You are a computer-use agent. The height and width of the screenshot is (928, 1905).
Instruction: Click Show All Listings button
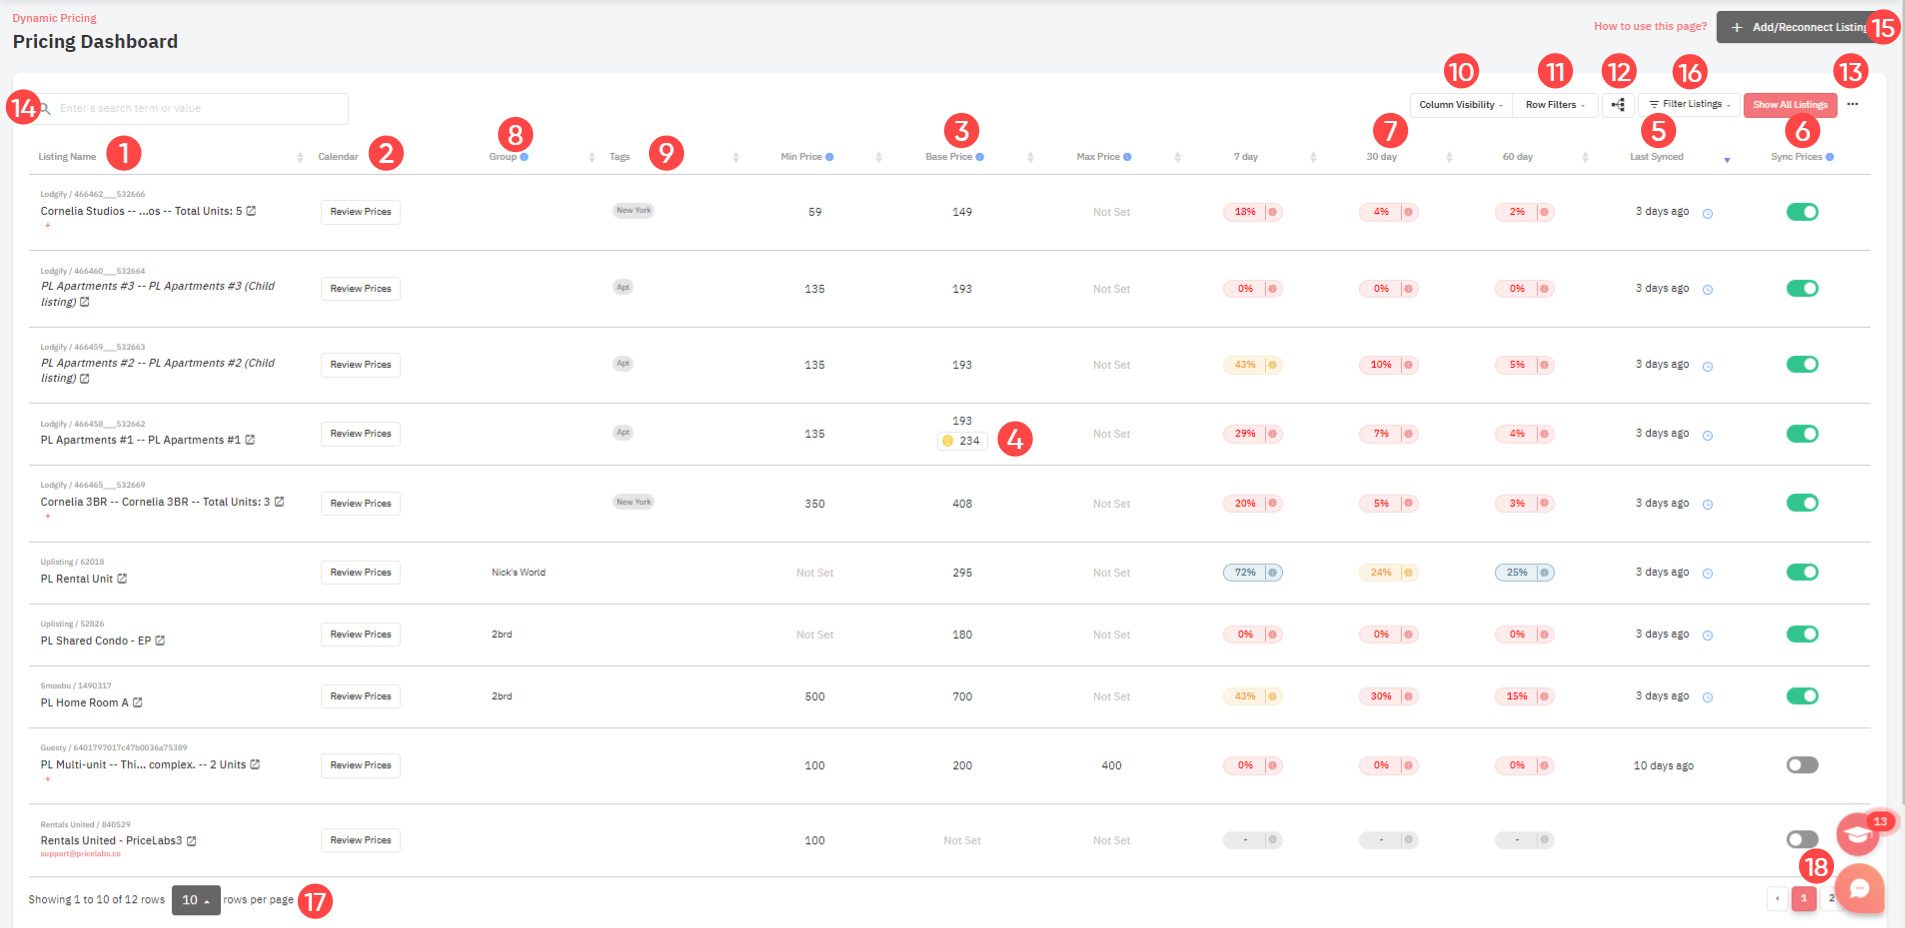point(1790,105)
